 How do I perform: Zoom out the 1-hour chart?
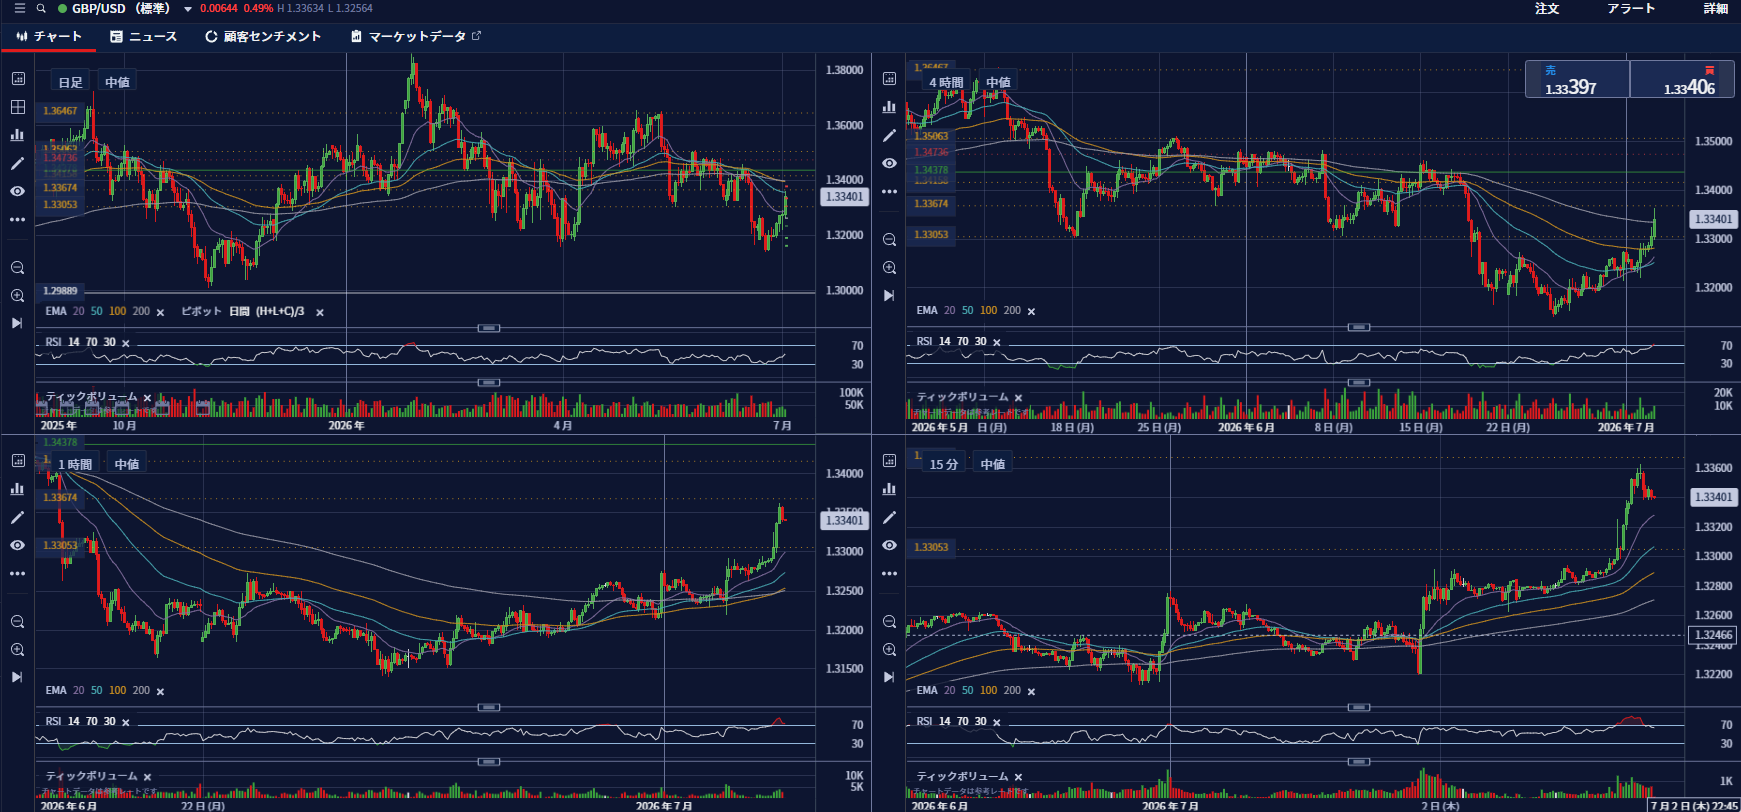coord(18,622)
